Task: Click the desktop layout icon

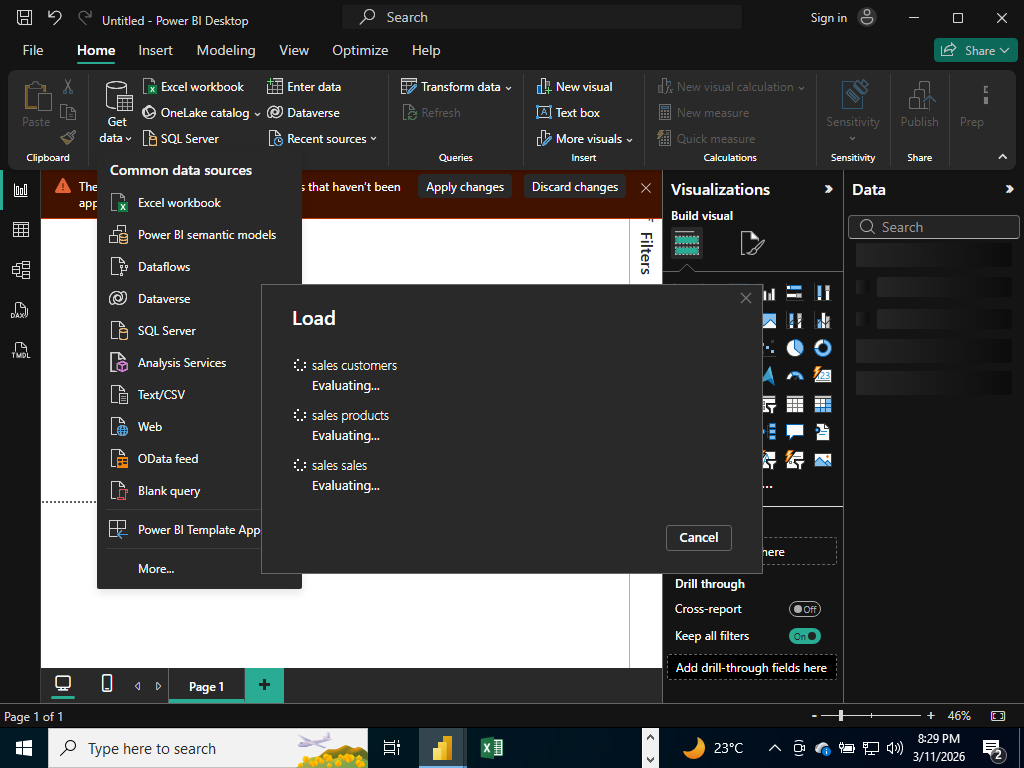Action: pyautogui.click(x=63, y=684)
